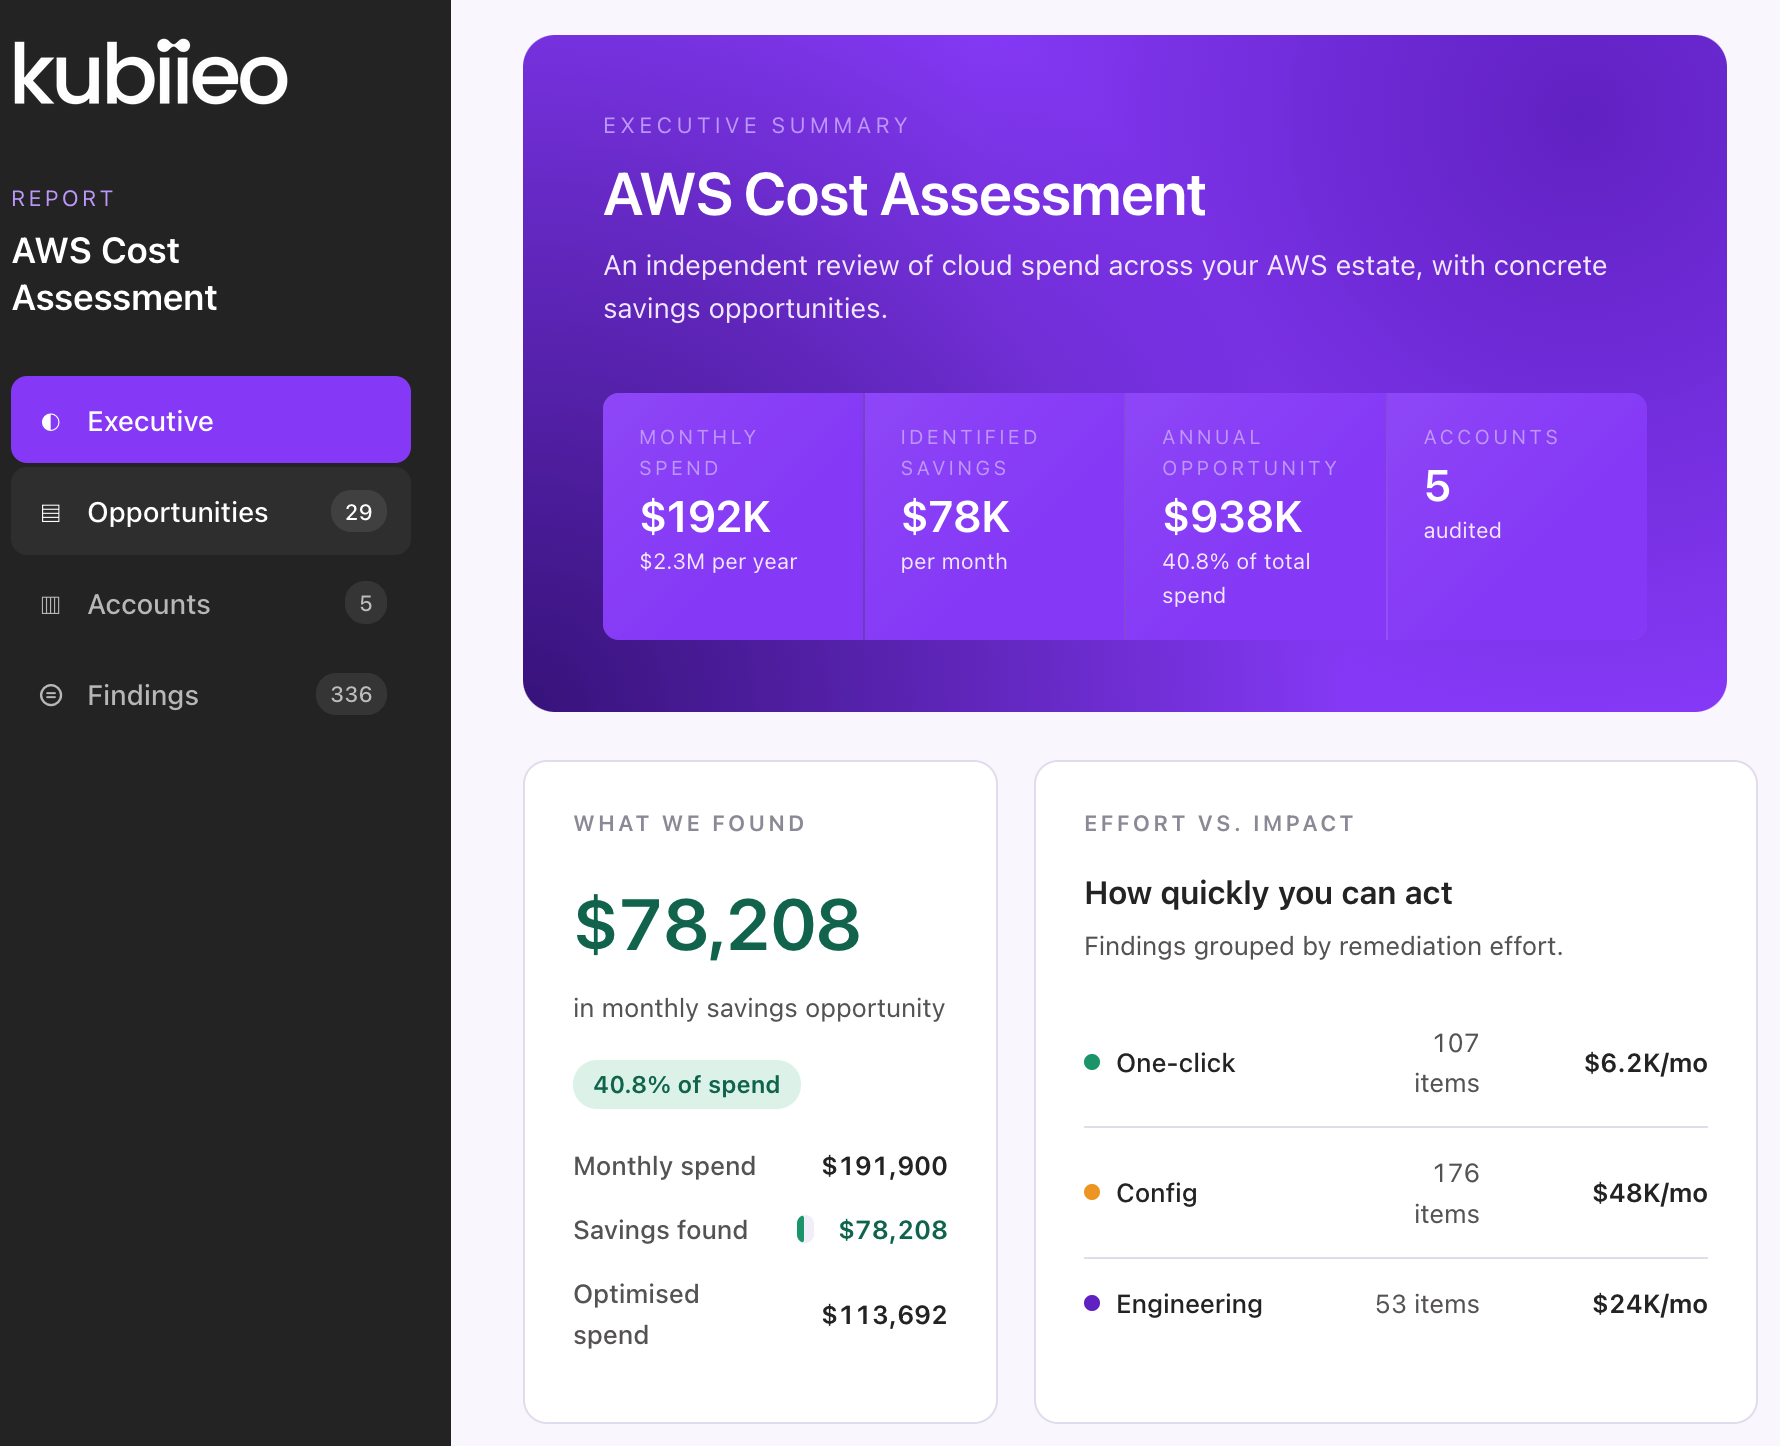
Task: Click the orange Config dot
Action: click(x=1092, y=1192)
